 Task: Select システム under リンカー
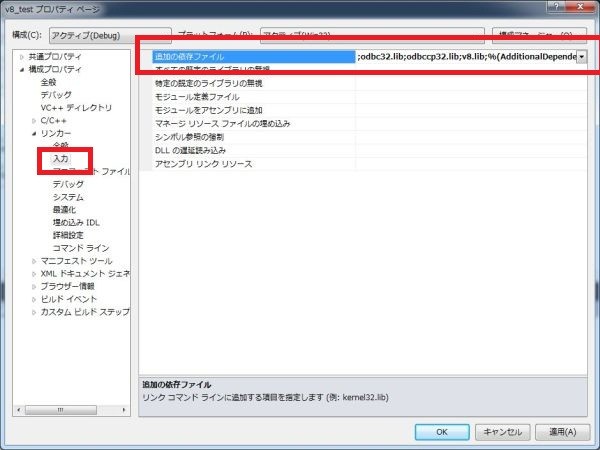coord(68,197)
